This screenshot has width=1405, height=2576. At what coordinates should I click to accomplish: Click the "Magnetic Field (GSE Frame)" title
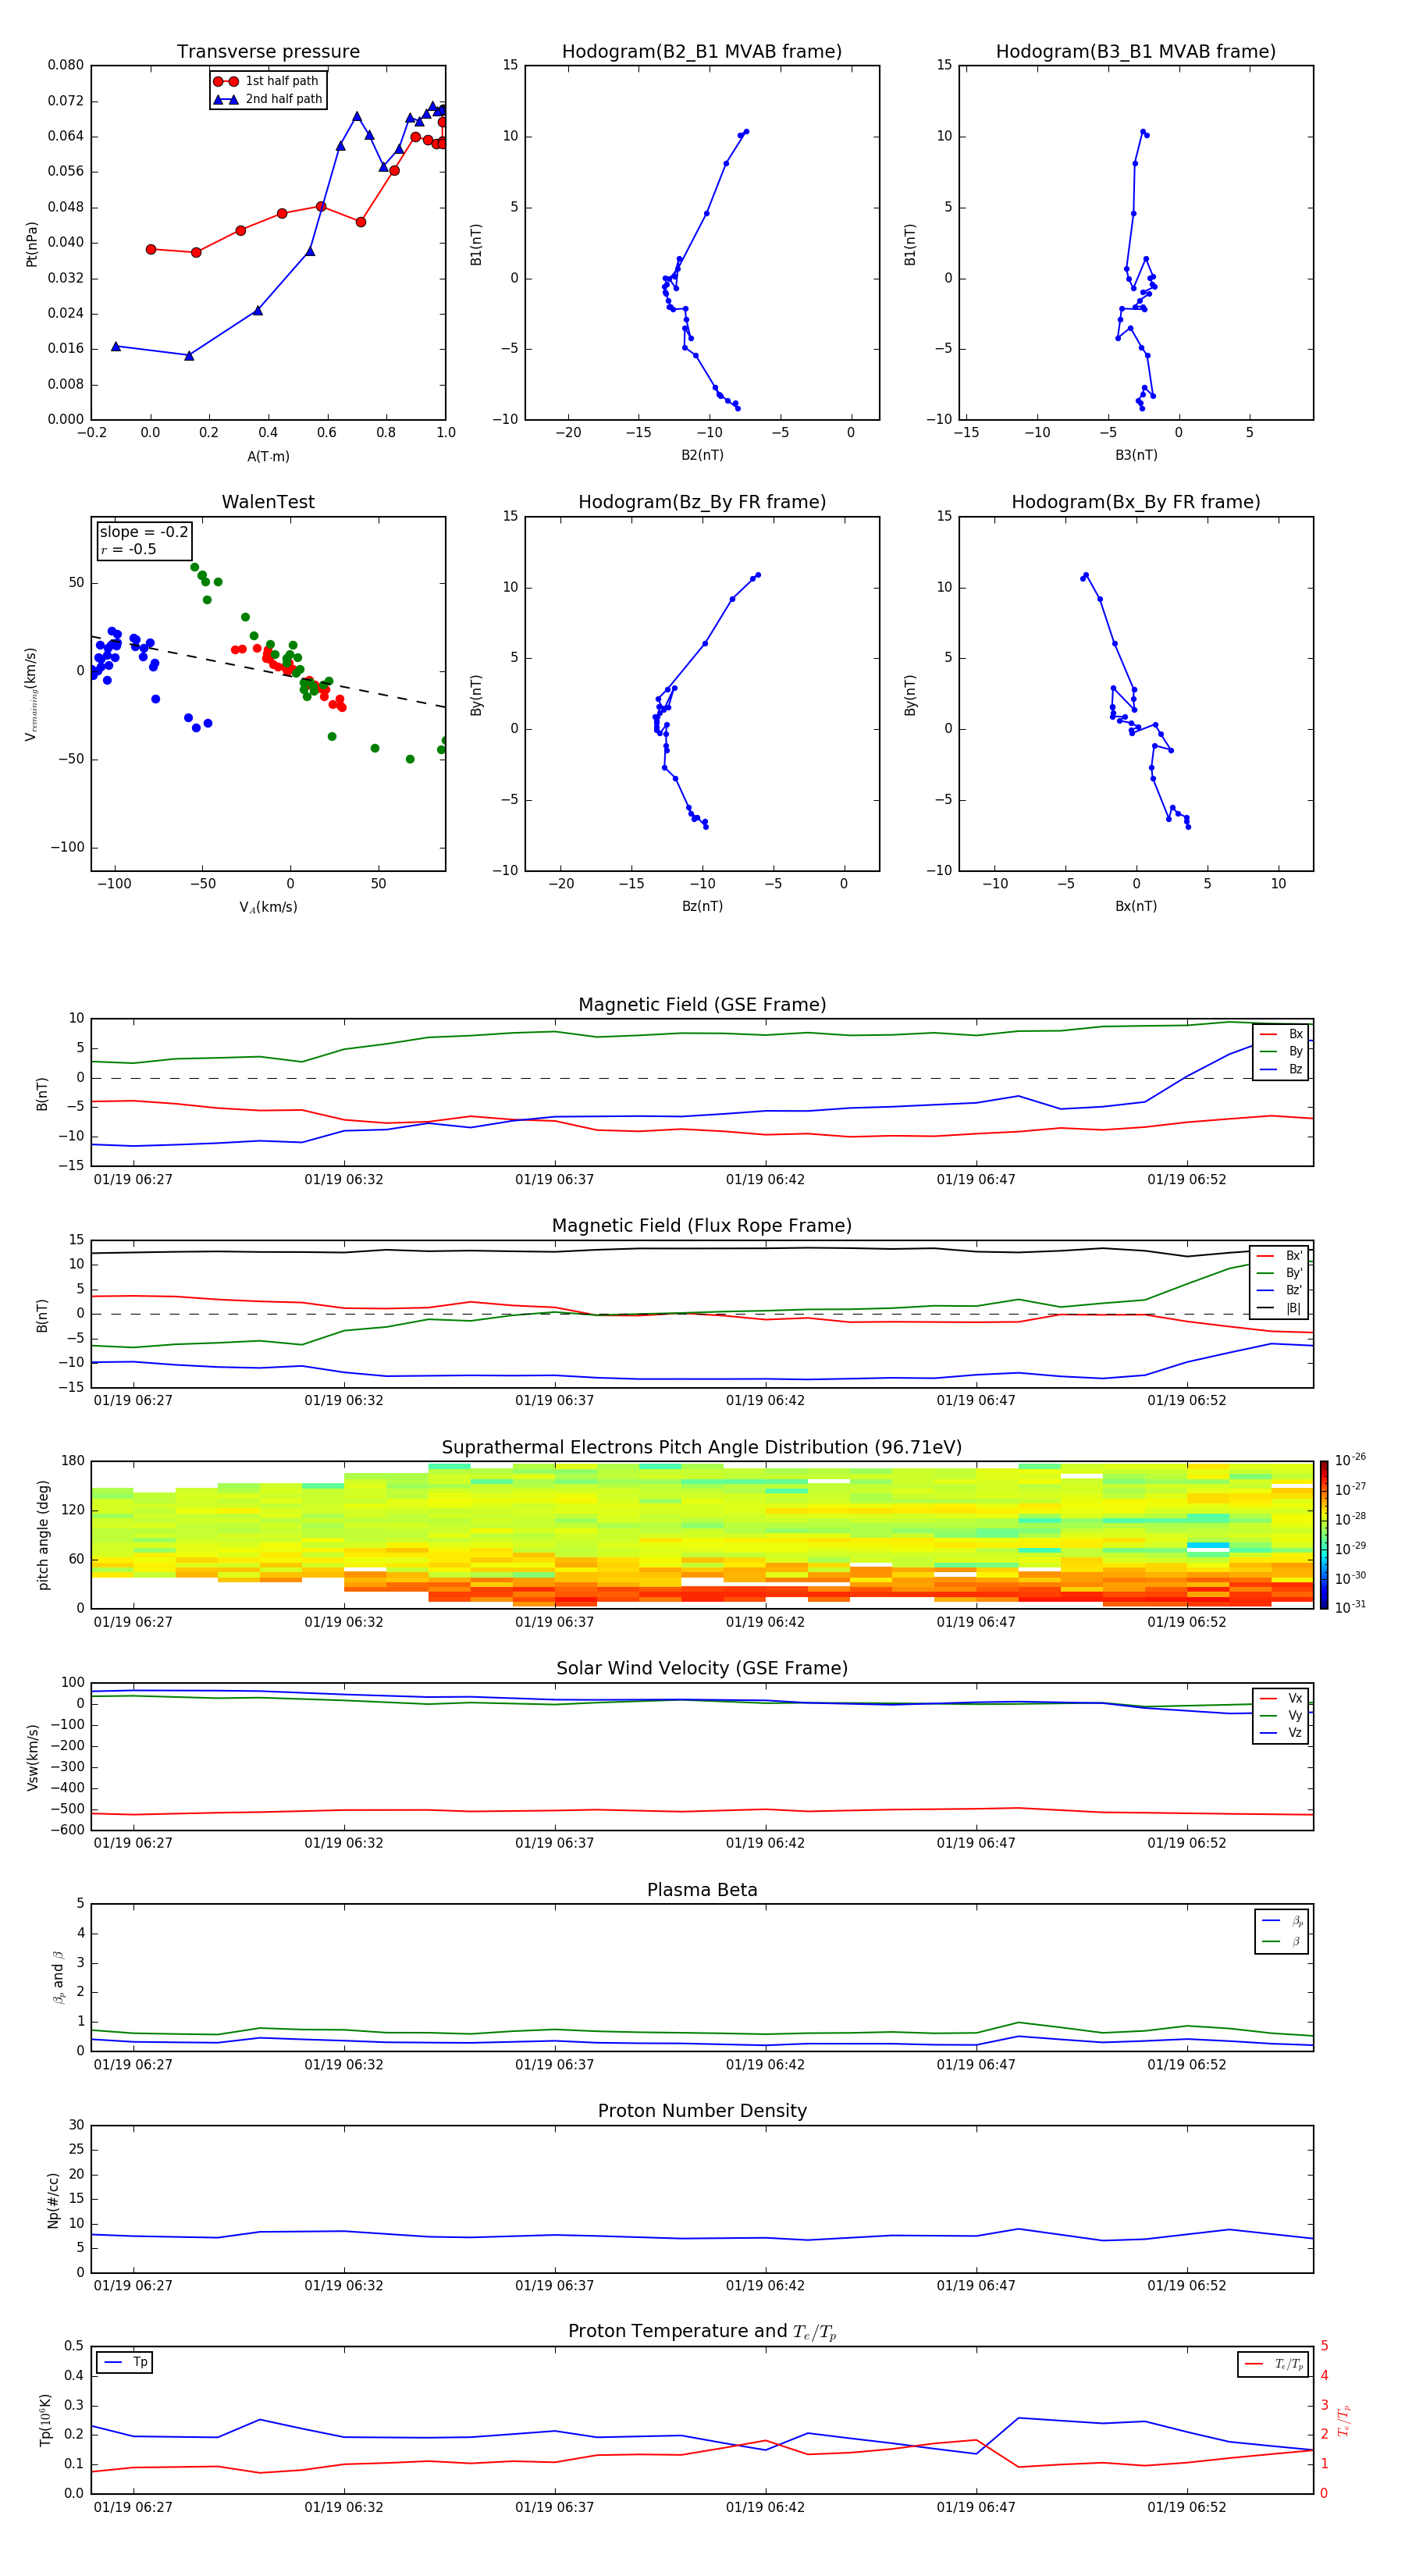click(x=702, y=1005)
